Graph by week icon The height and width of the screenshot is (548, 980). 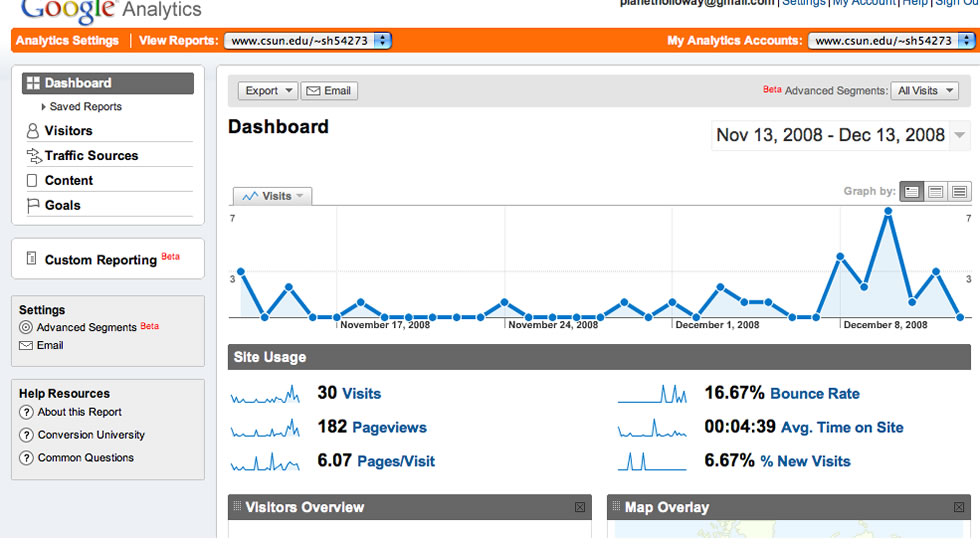tap(935, 192)
